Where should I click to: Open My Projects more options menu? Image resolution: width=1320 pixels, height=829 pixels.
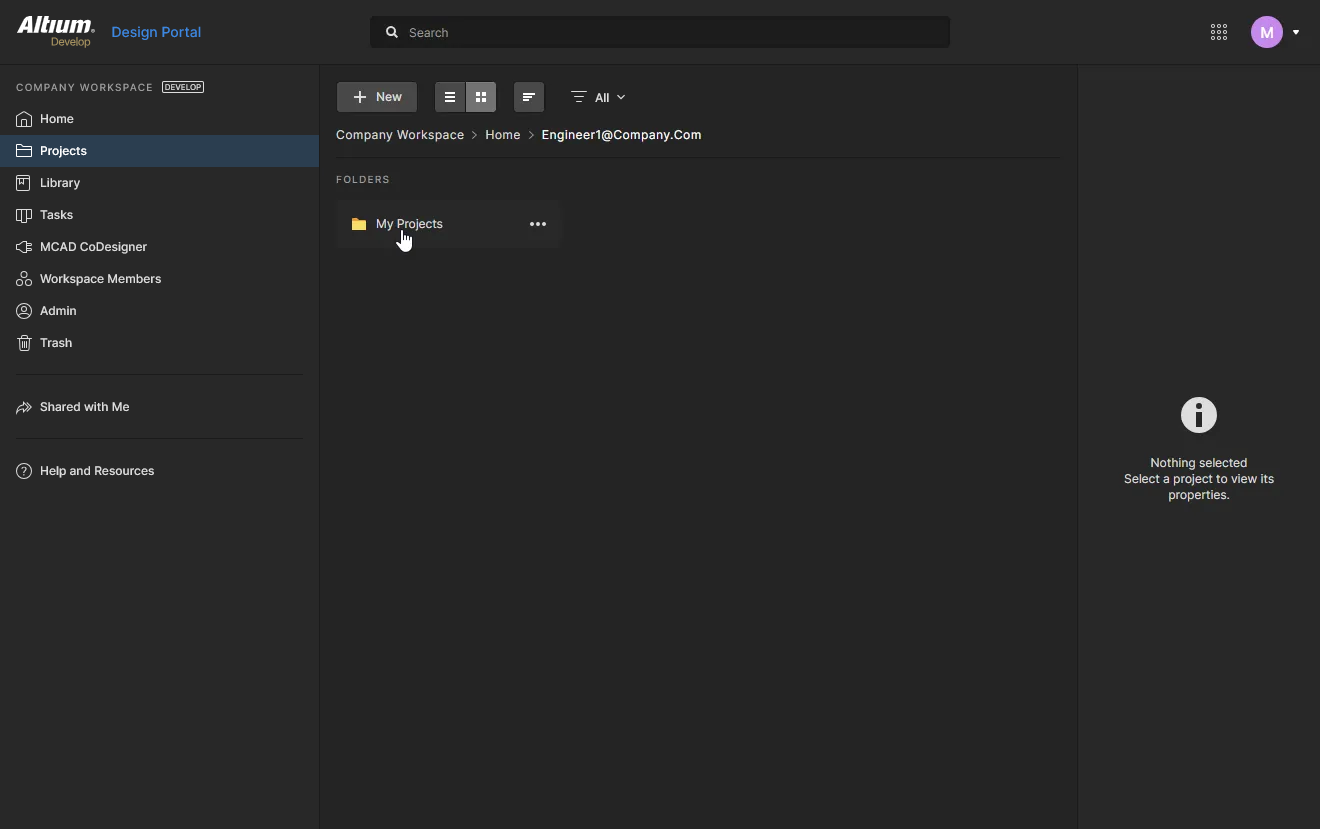point(538,224)
